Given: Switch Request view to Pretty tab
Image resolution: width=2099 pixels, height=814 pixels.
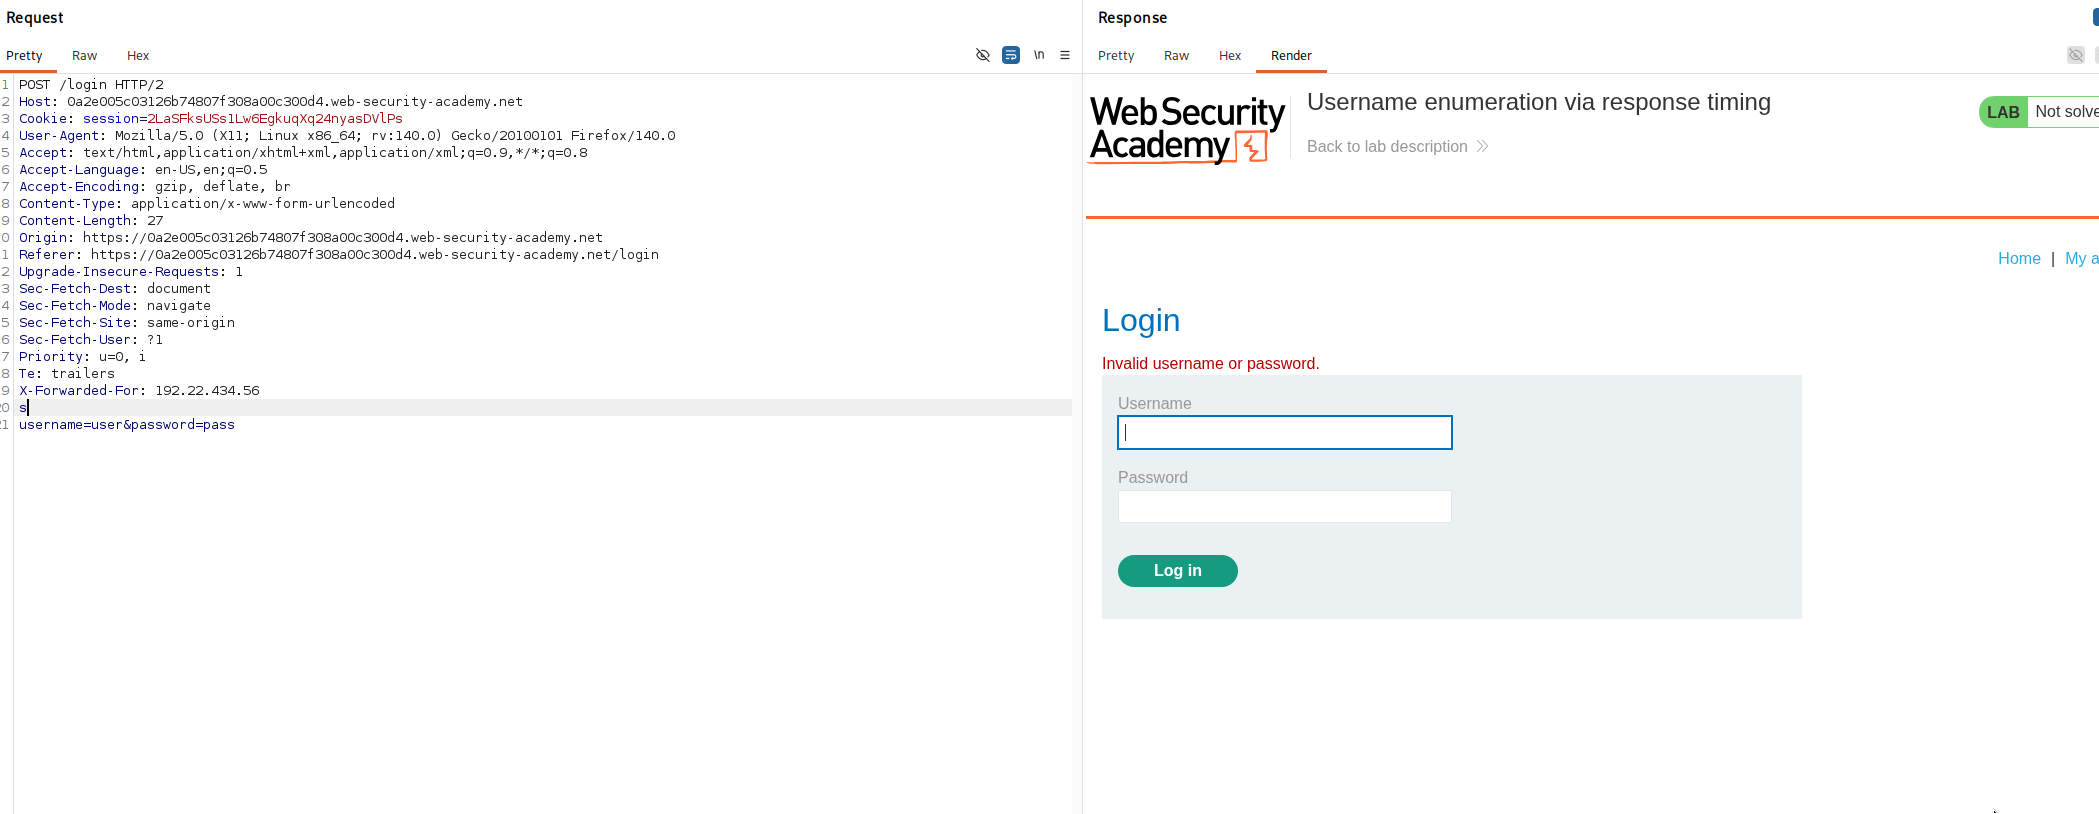Looking at the screenshot, I should (x=24, y=56).
